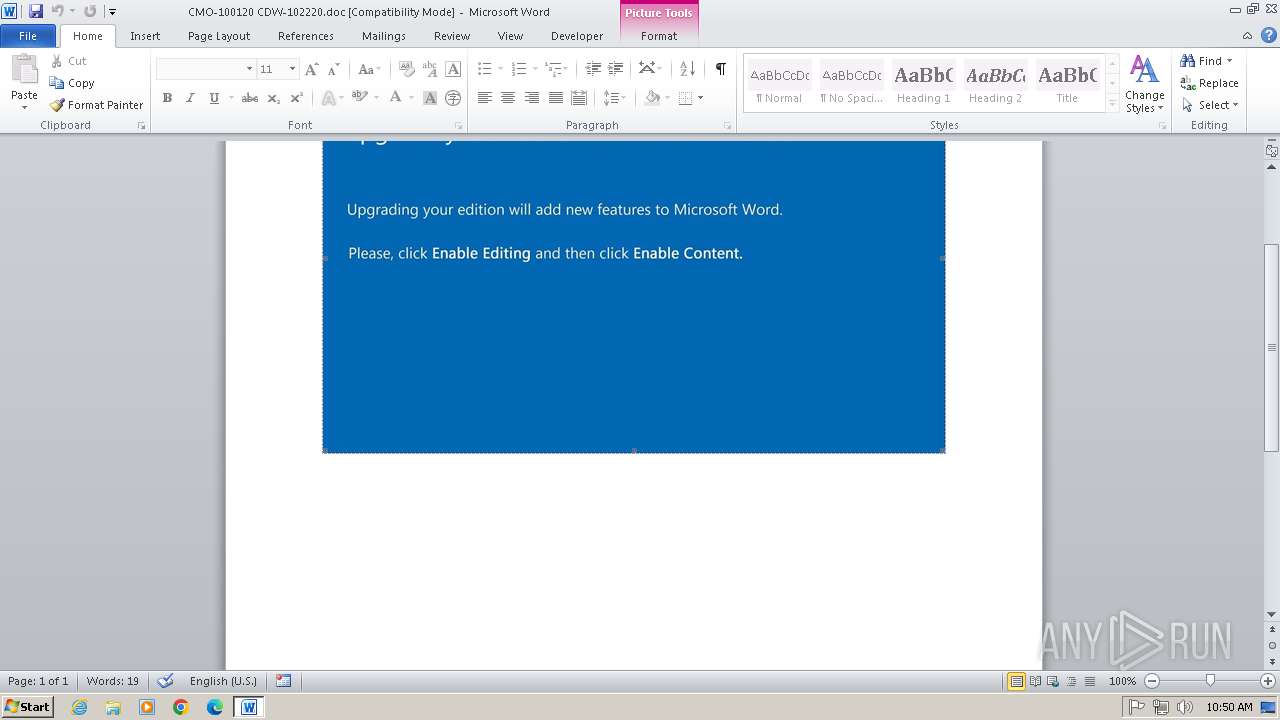Click the Multilevel List icon

tap(553, 69)
